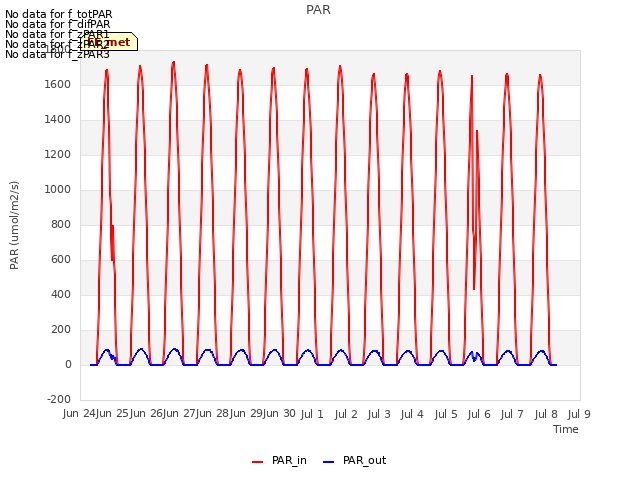The image size is (640, 480).
Task: Click the PAR chart title
Action: click(x=318, y=10)
